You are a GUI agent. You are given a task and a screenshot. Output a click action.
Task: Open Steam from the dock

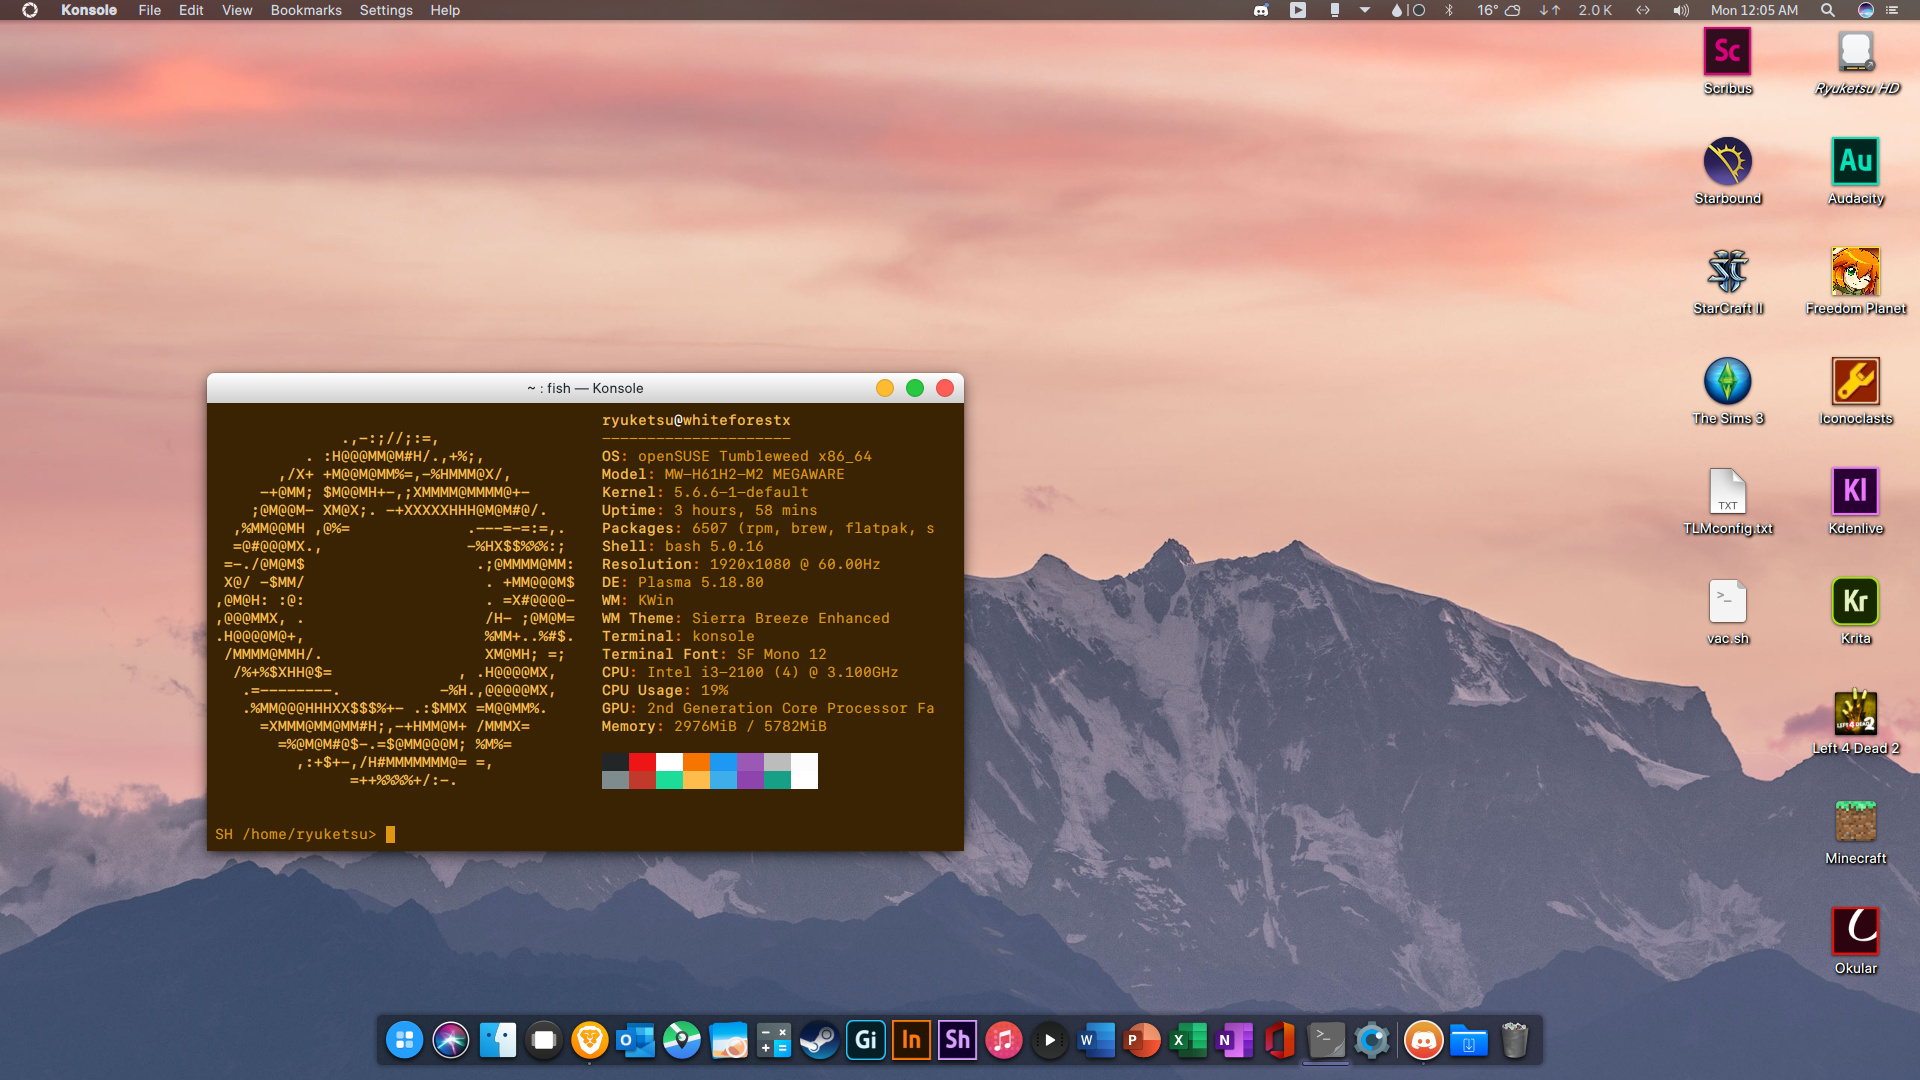click(x=819, y=1041)
